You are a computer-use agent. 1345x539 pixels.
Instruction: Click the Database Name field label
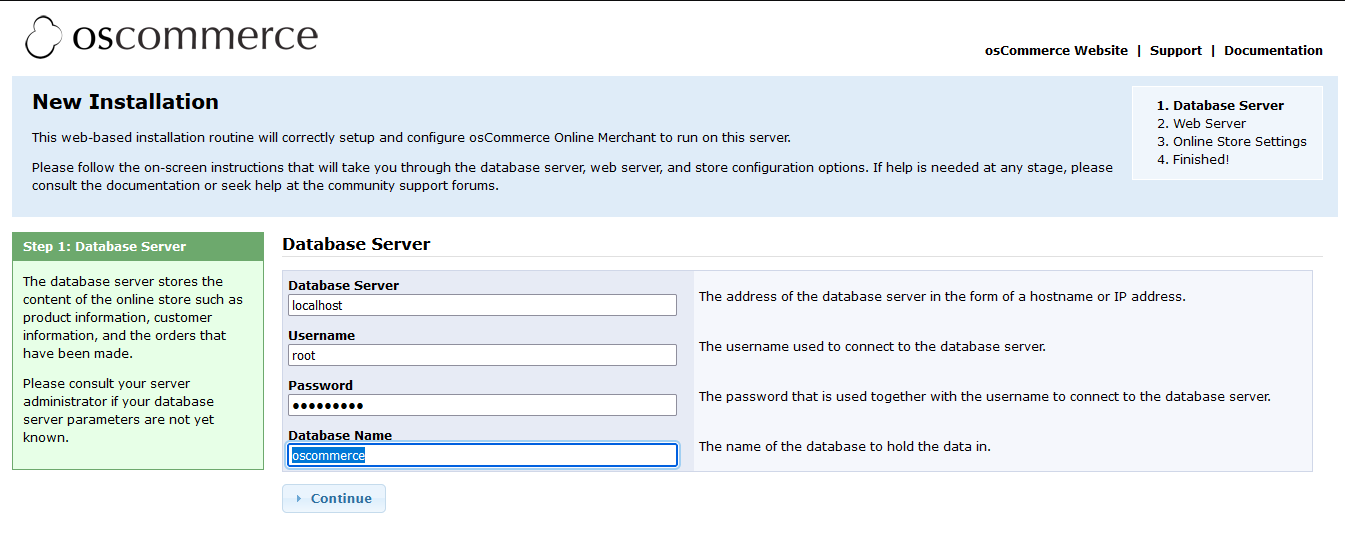click(340, 436)
